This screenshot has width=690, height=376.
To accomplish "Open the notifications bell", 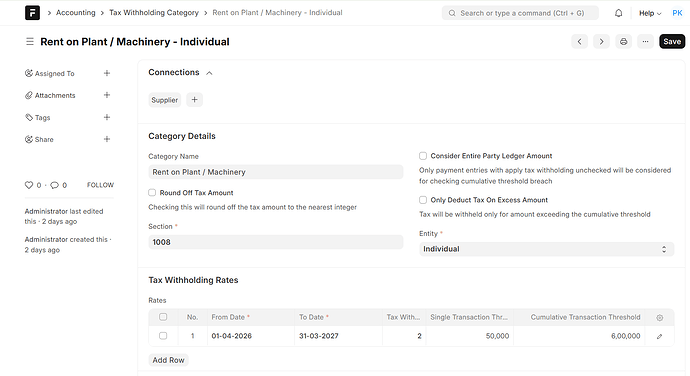I will [618, 13].
